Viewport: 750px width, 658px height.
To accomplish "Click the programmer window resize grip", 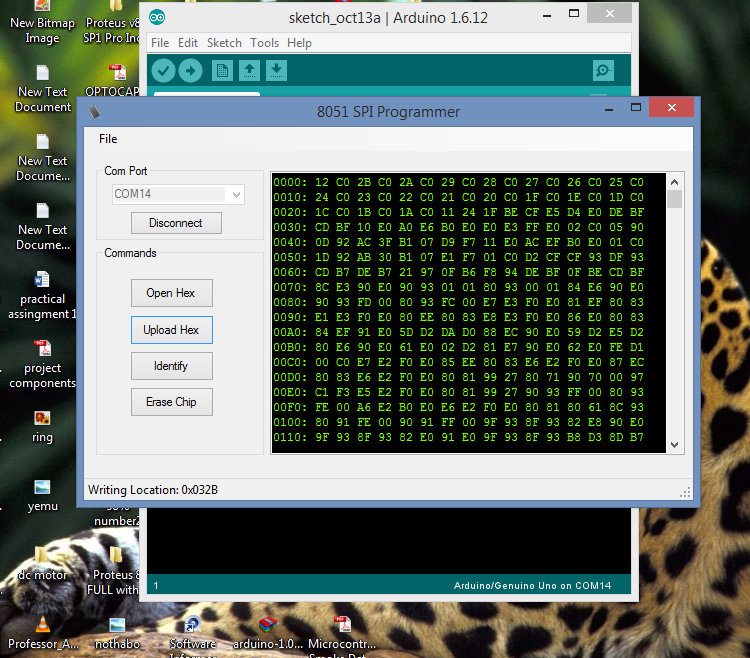I will coord(685,493).
